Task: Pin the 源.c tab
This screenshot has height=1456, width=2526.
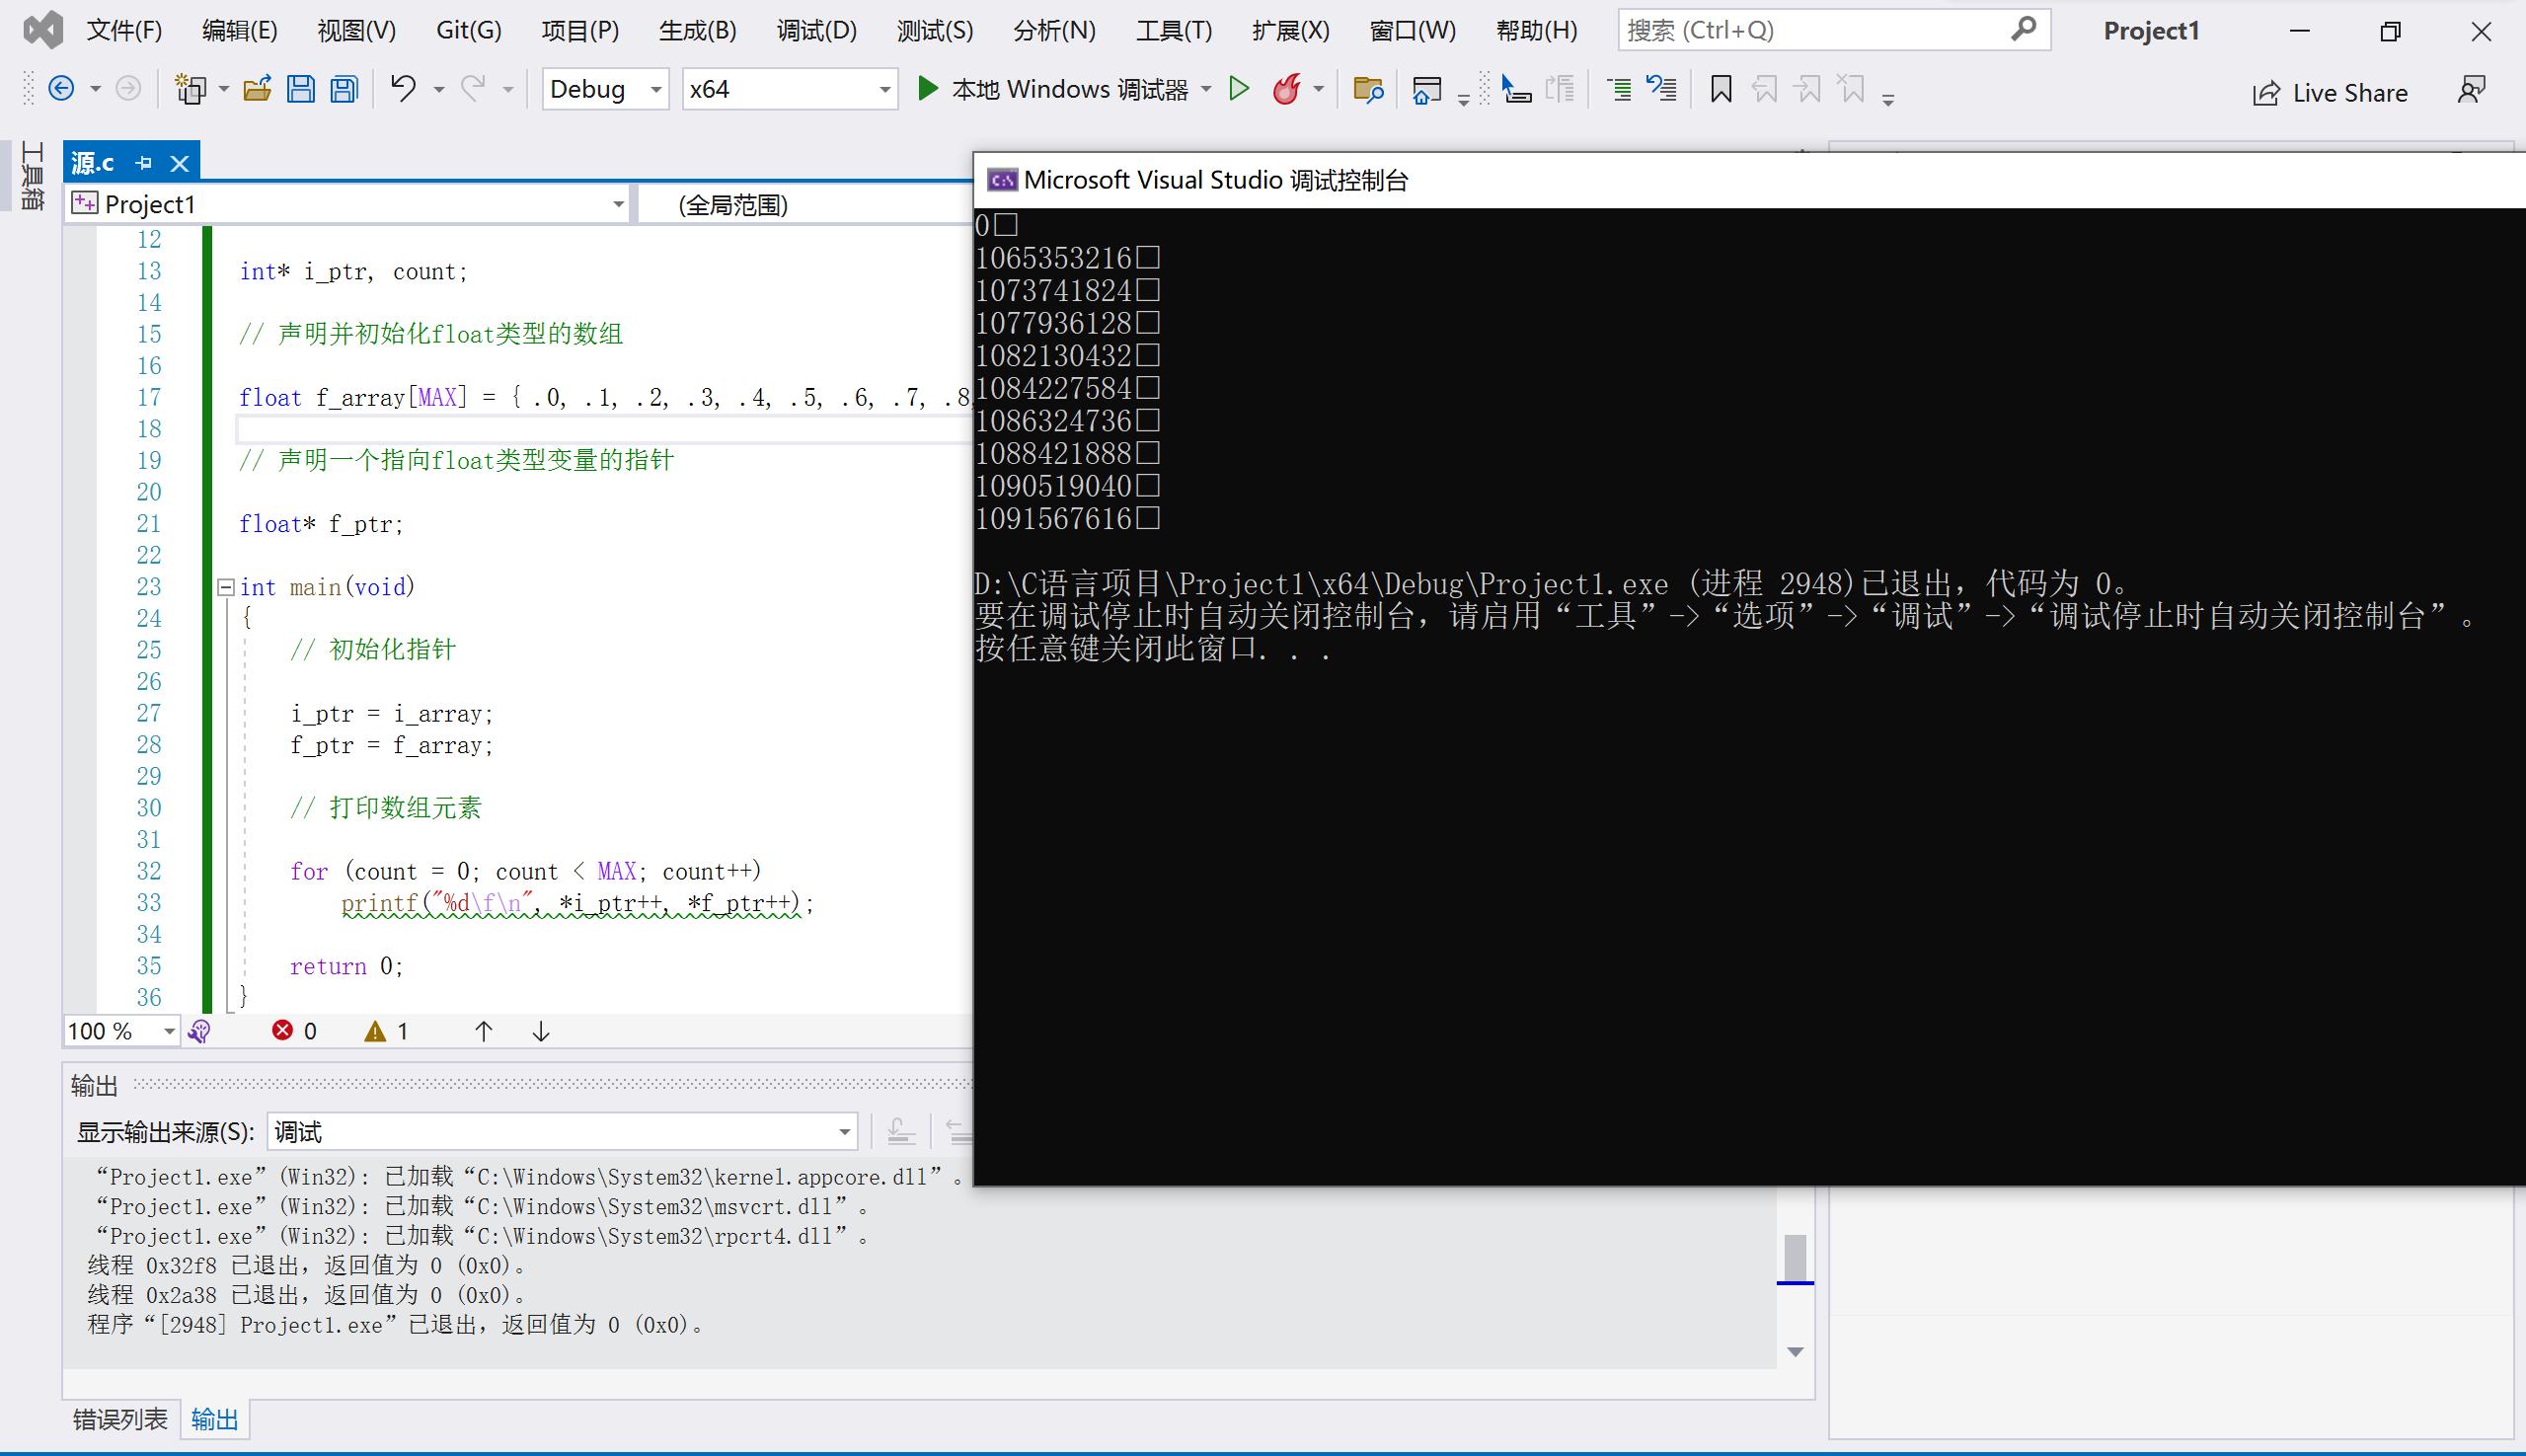Action: (x=144, y=162)
